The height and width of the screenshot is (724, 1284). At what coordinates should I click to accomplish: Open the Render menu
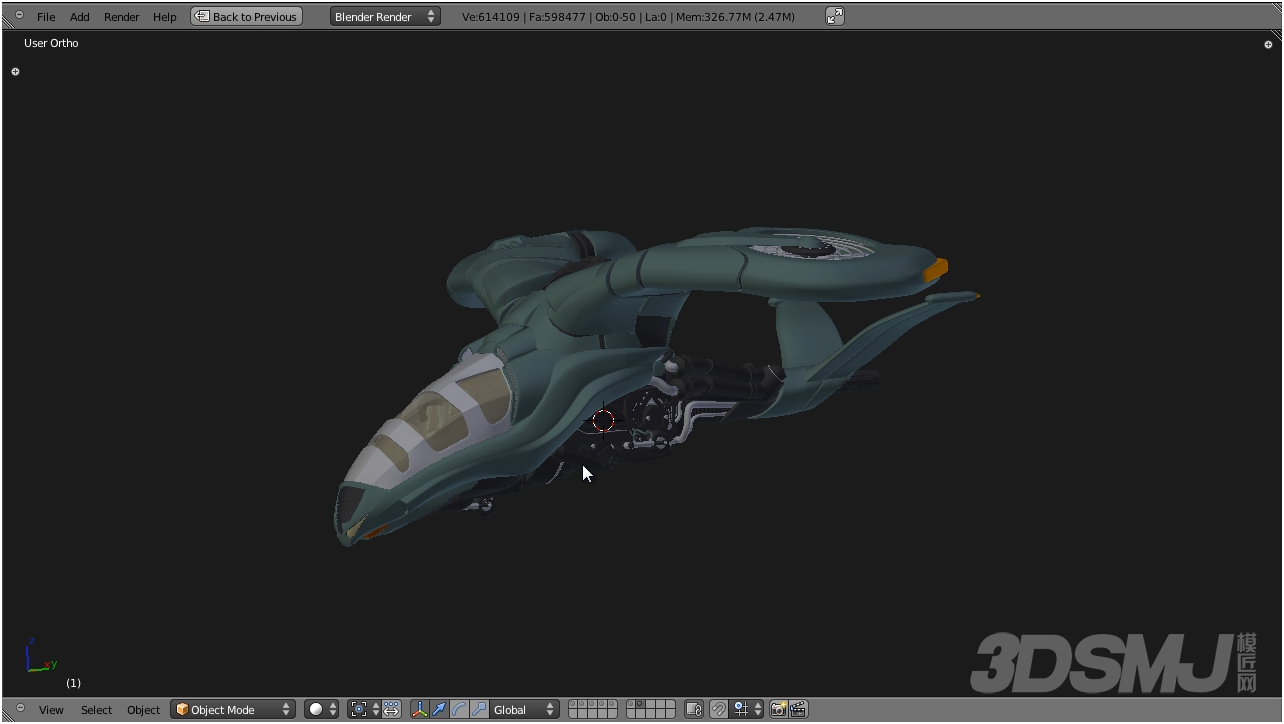pyautogui.click(x=122, y=17)
